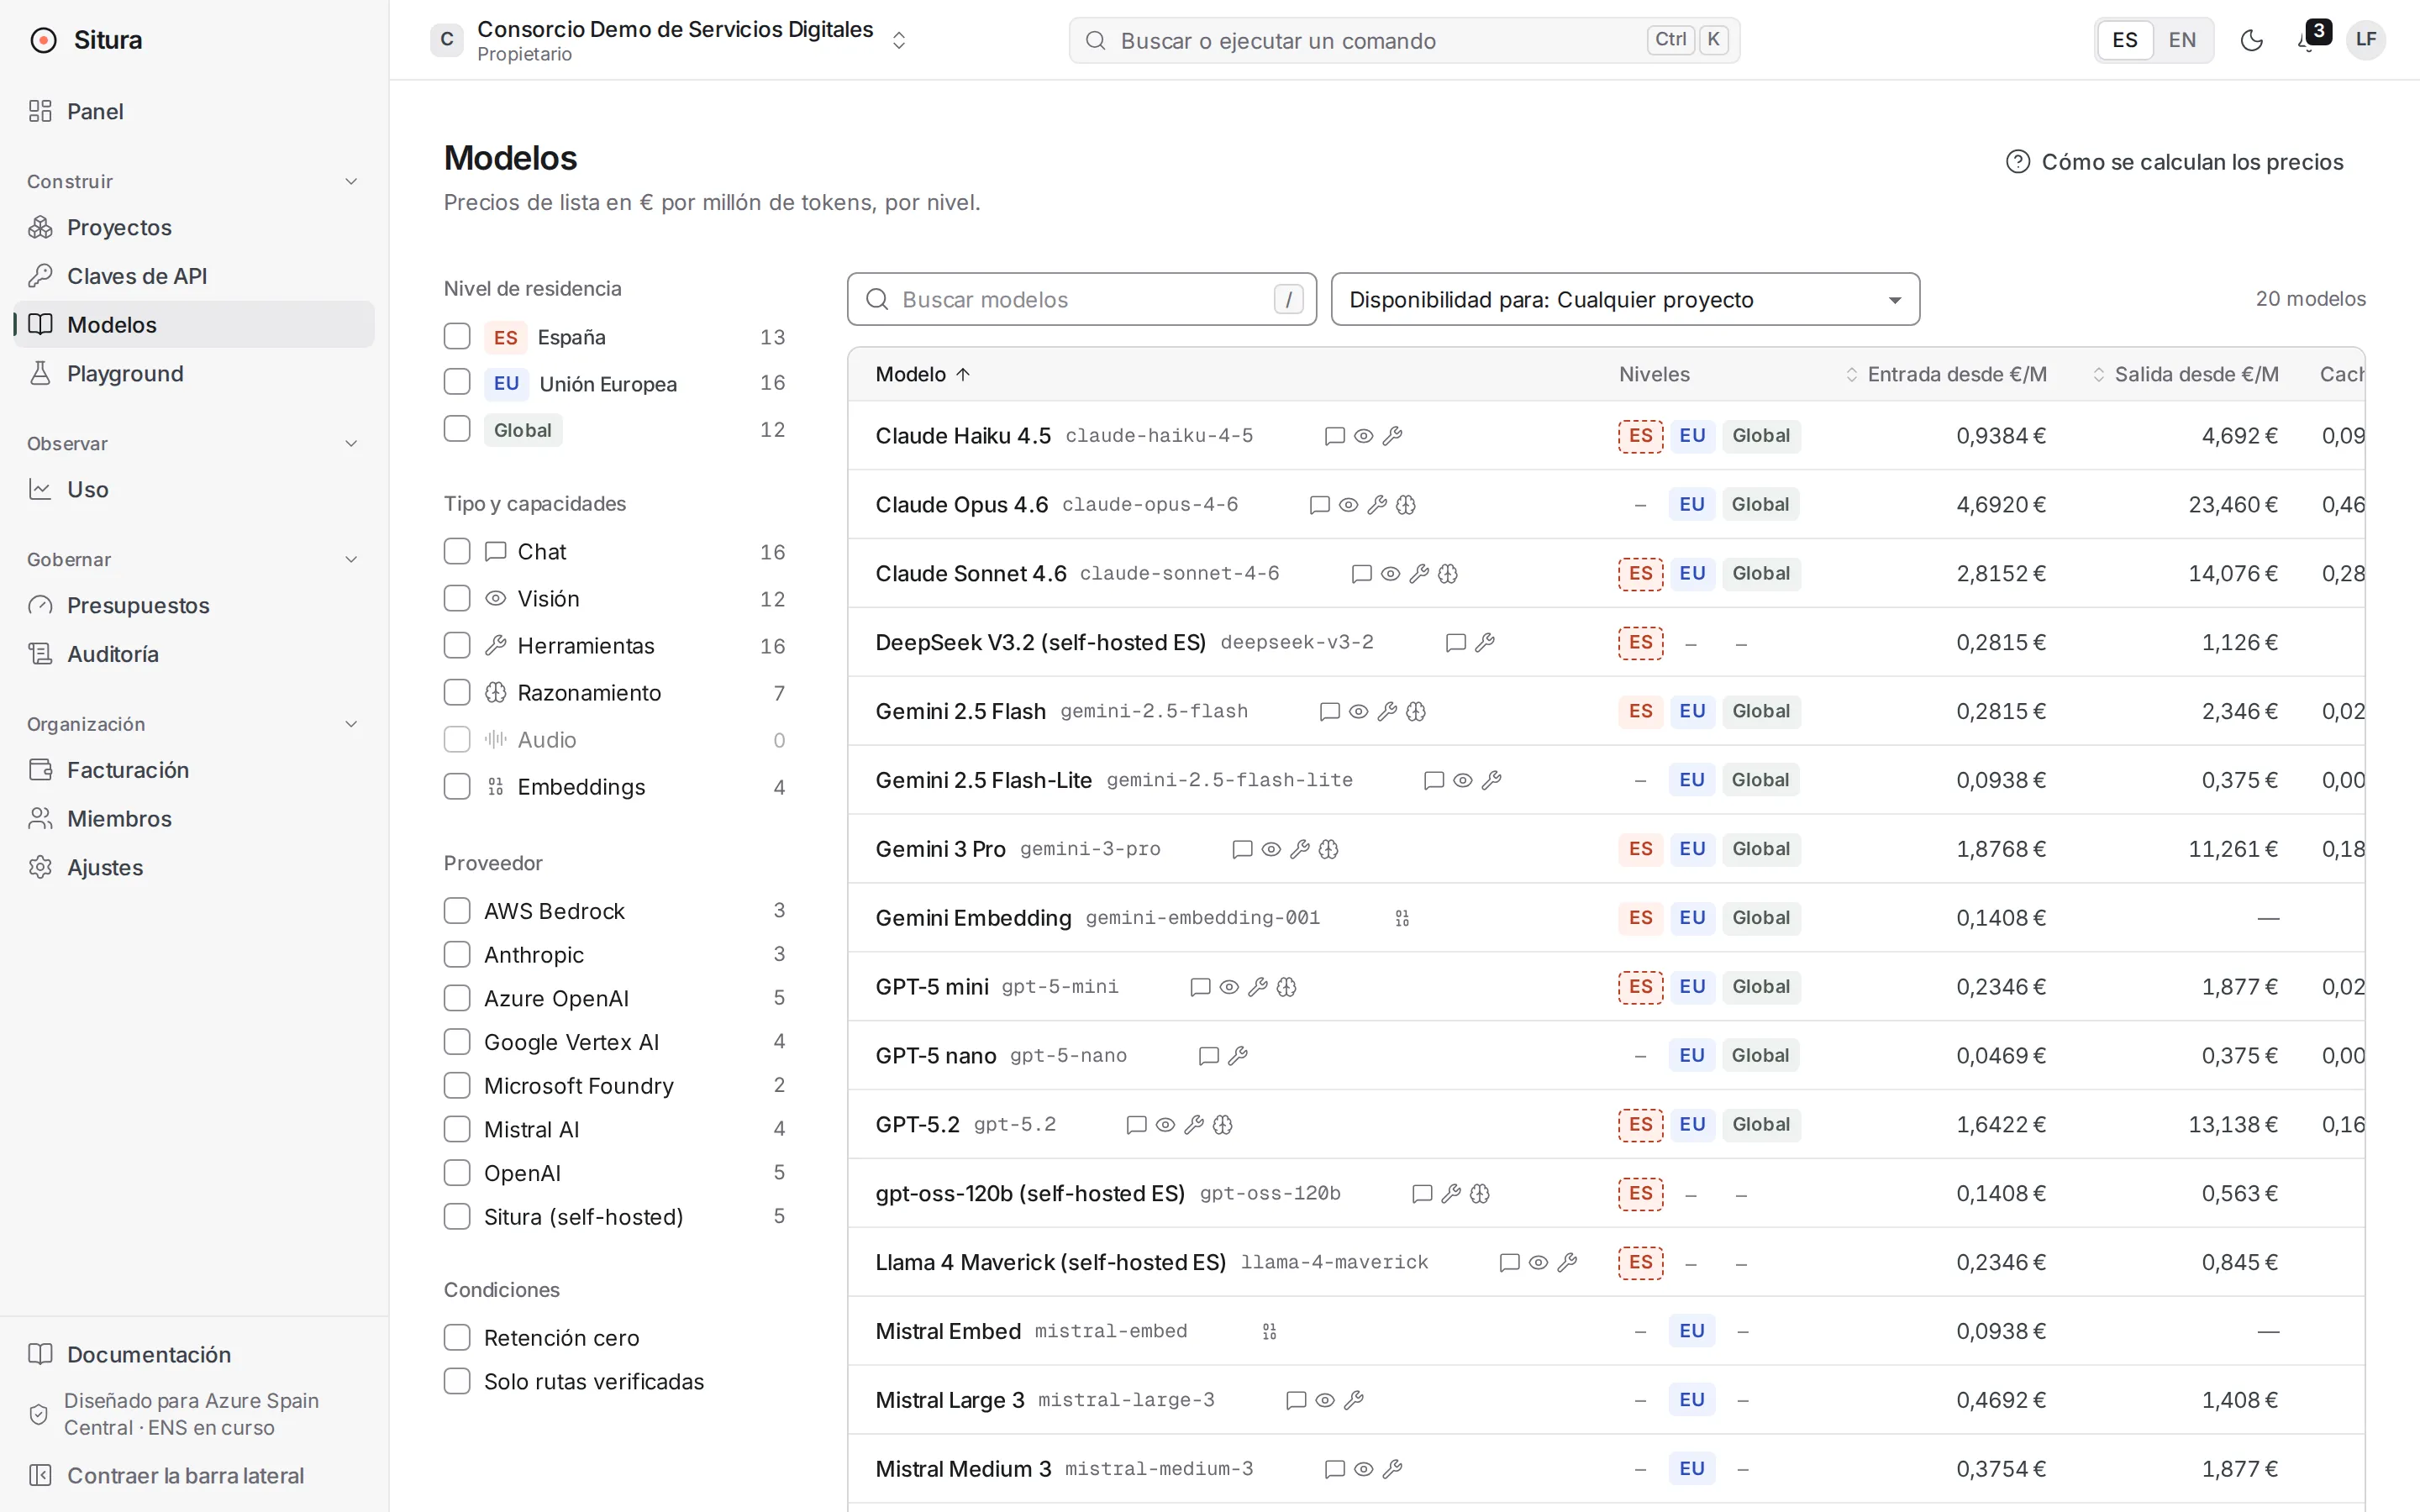Focus the Buscar o ejecutar un comando field
Screen dimensions: 2420x1512
click(1404, 40)
